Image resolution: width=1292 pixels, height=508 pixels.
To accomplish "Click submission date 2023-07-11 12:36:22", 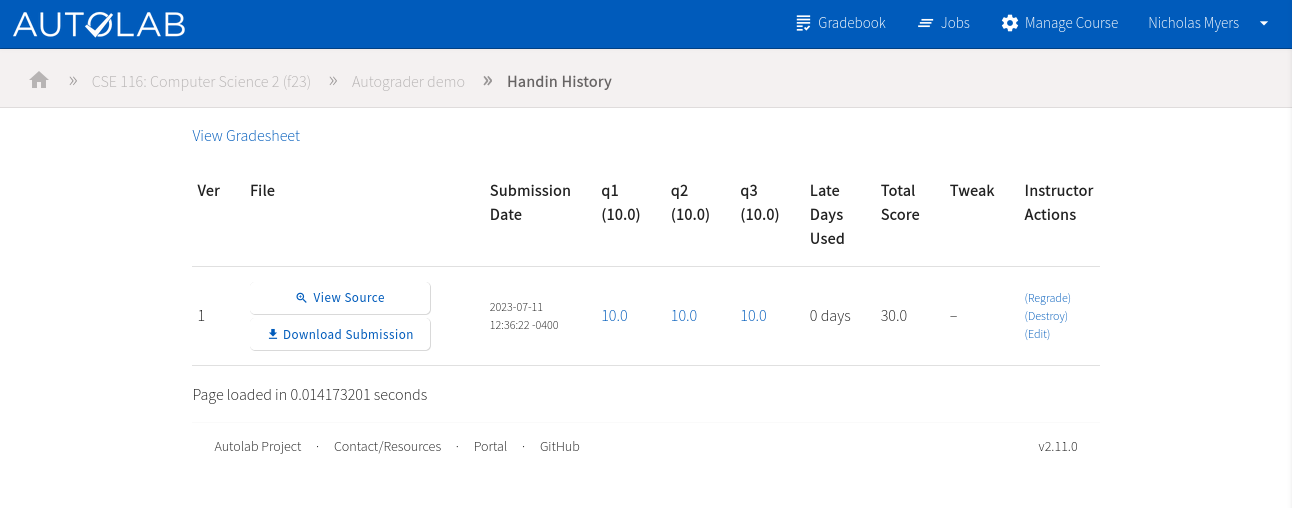I will 524,316.
